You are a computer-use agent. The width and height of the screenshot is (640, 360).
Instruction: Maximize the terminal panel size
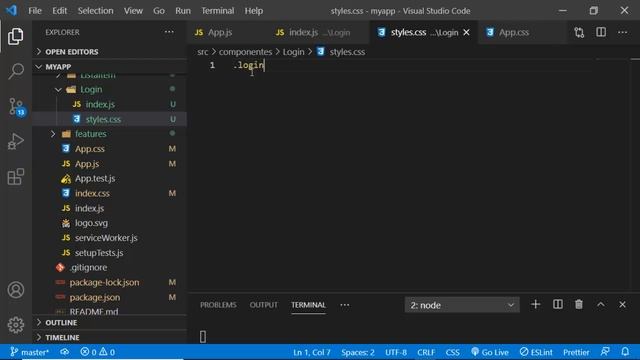601,304
